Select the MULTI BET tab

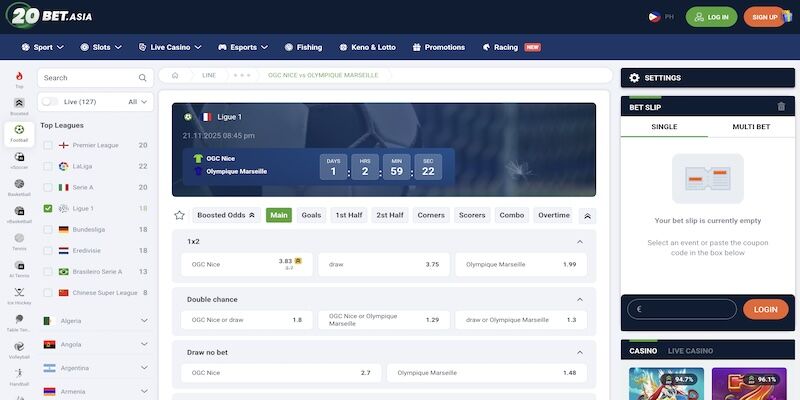tap(751, 127)
